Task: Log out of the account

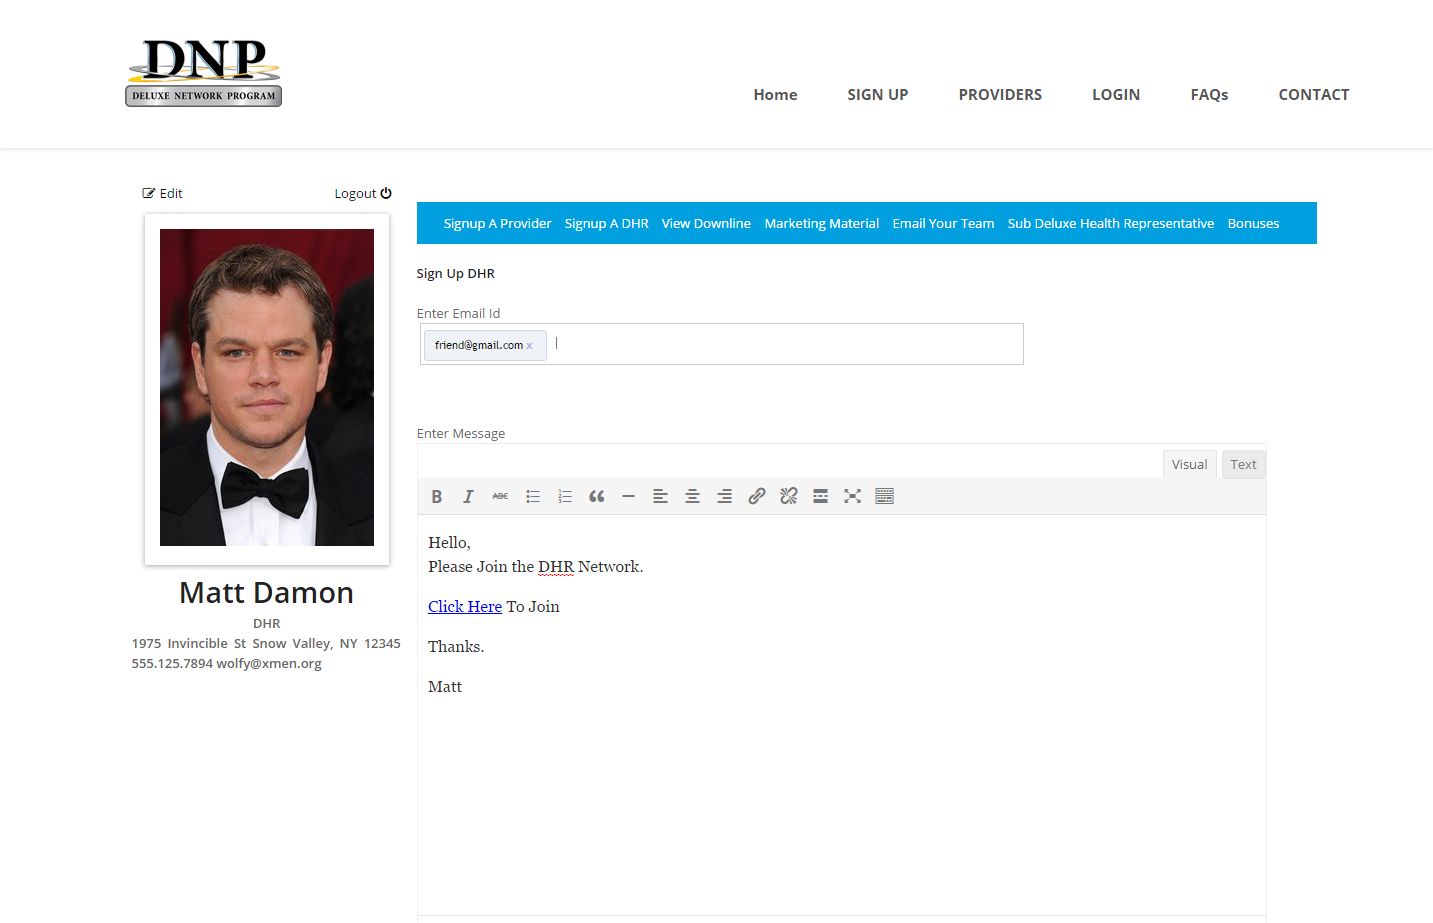Action: pyautogui.click(x=363, y=193)
